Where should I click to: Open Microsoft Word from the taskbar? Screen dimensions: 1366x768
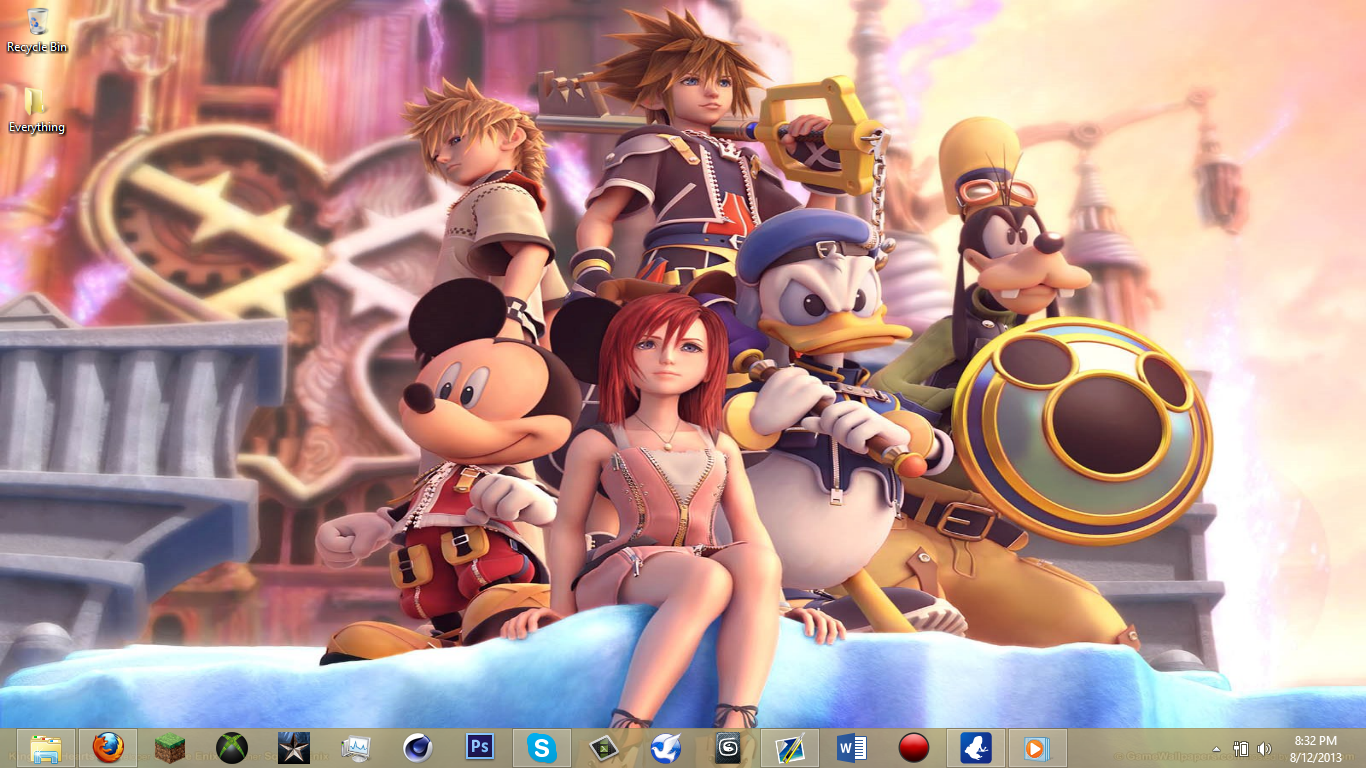tap(852, 748)
